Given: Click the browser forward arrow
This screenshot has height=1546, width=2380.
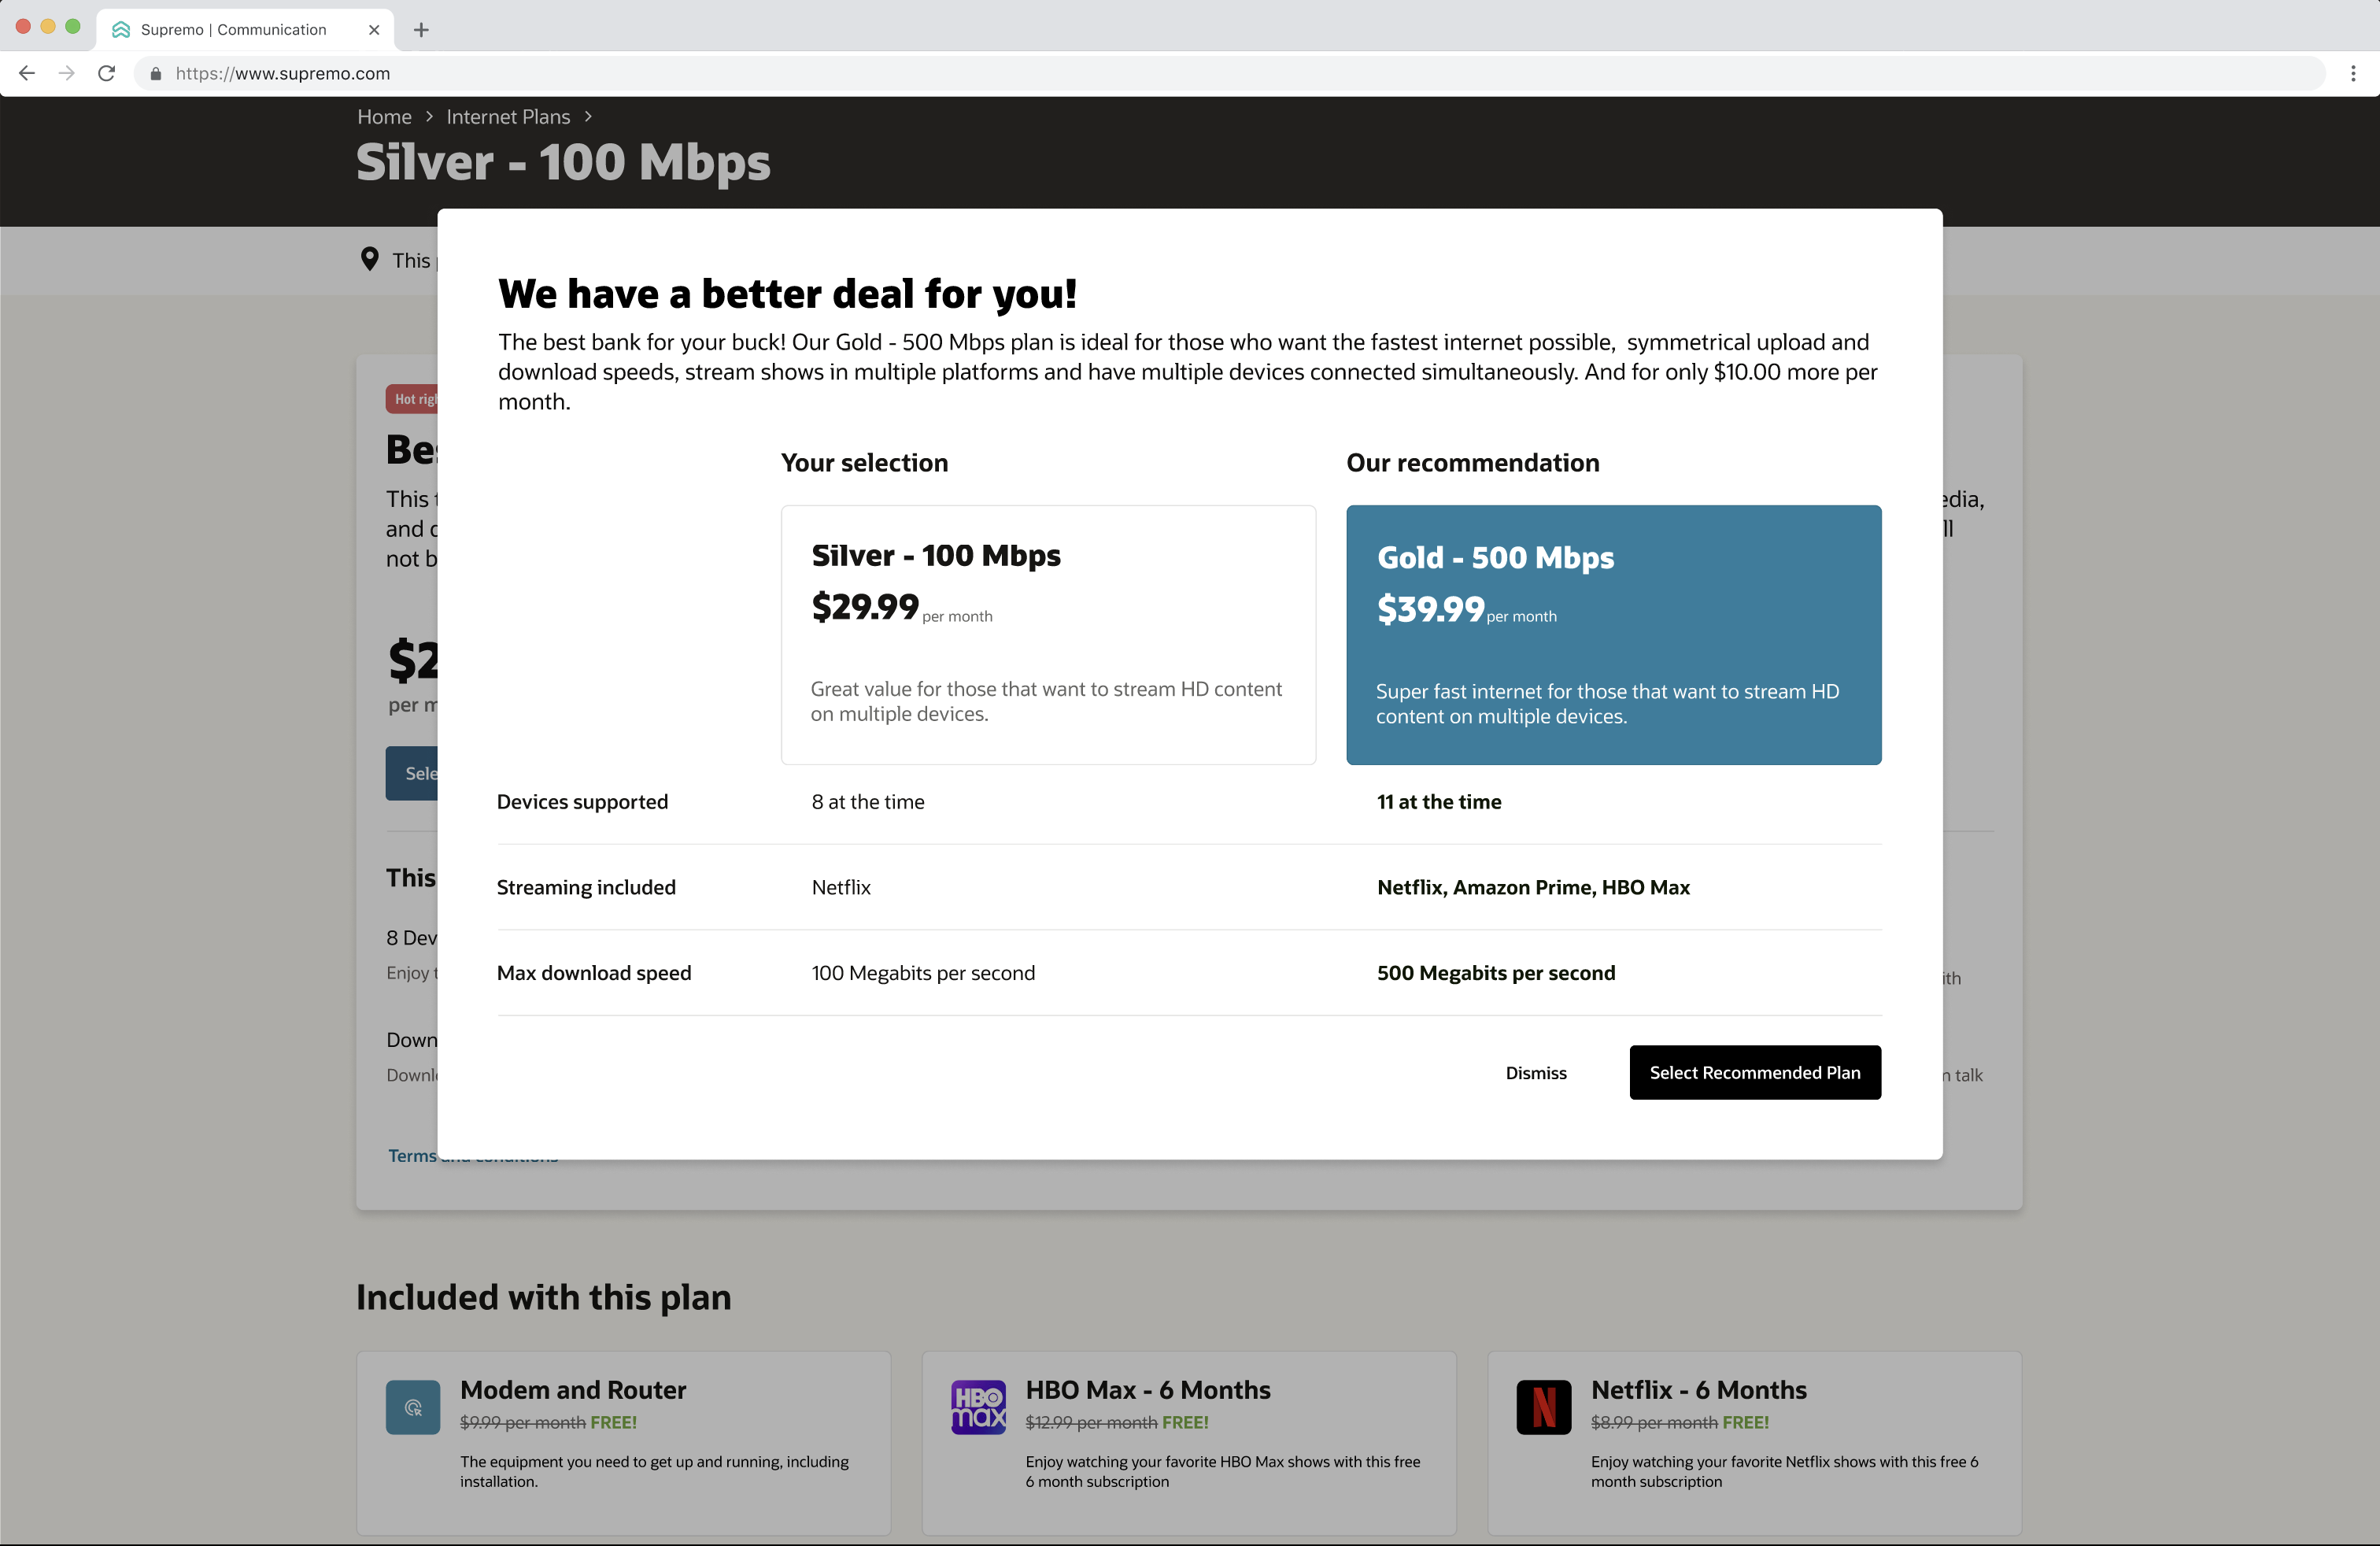Looking at the screenshot, I should pos(66,73).
